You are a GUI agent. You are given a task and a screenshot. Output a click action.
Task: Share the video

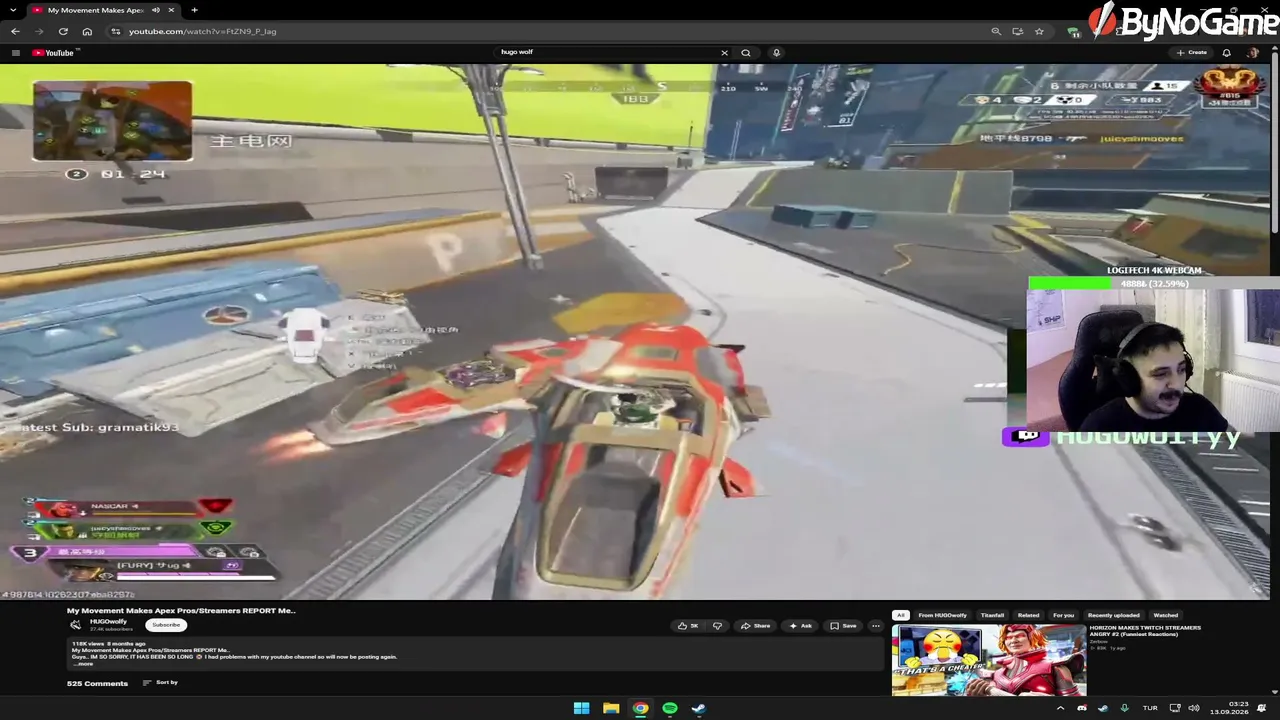tap(755, 626)
